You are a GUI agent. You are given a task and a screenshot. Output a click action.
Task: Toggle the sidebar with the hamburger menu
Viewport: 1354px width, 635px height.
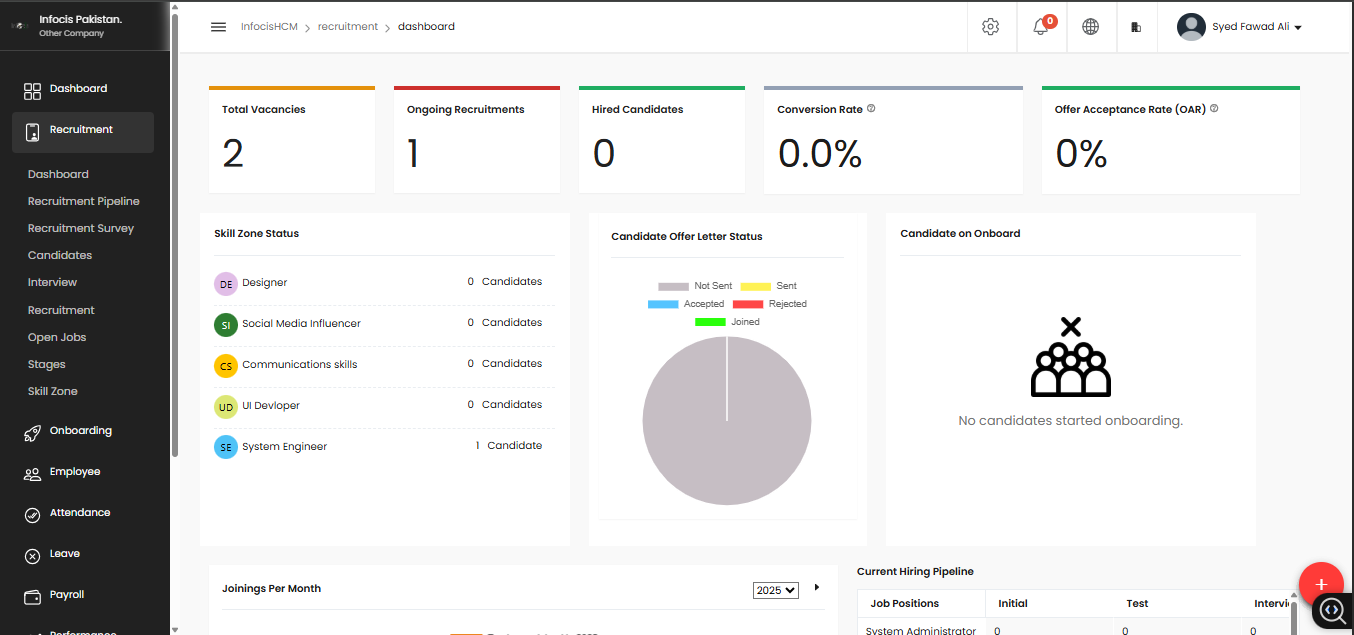pos(218,27)
